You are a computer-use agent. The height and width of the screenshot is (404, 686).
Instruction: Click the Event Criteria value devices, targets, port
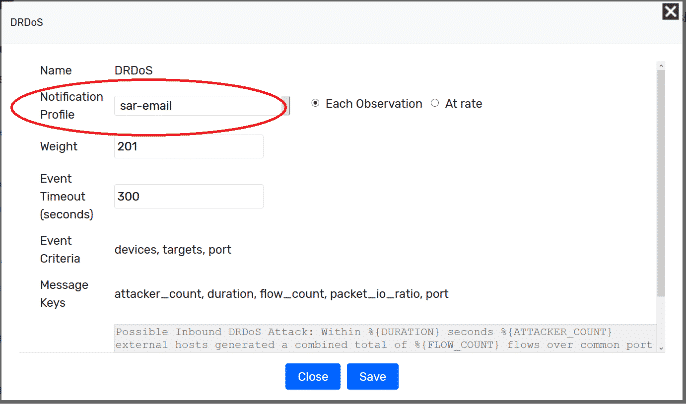[173, 250]
